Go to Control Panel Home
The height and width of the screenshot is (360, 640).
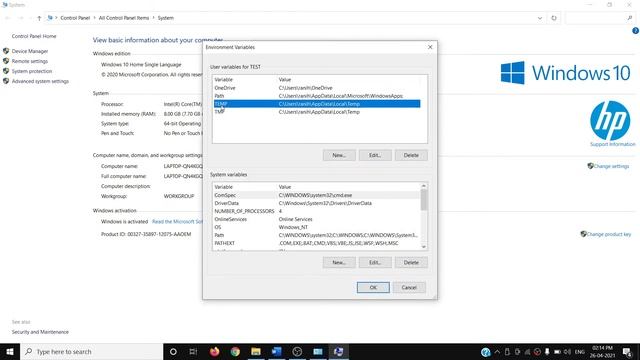pyautogui.click(x=34, y=36)
